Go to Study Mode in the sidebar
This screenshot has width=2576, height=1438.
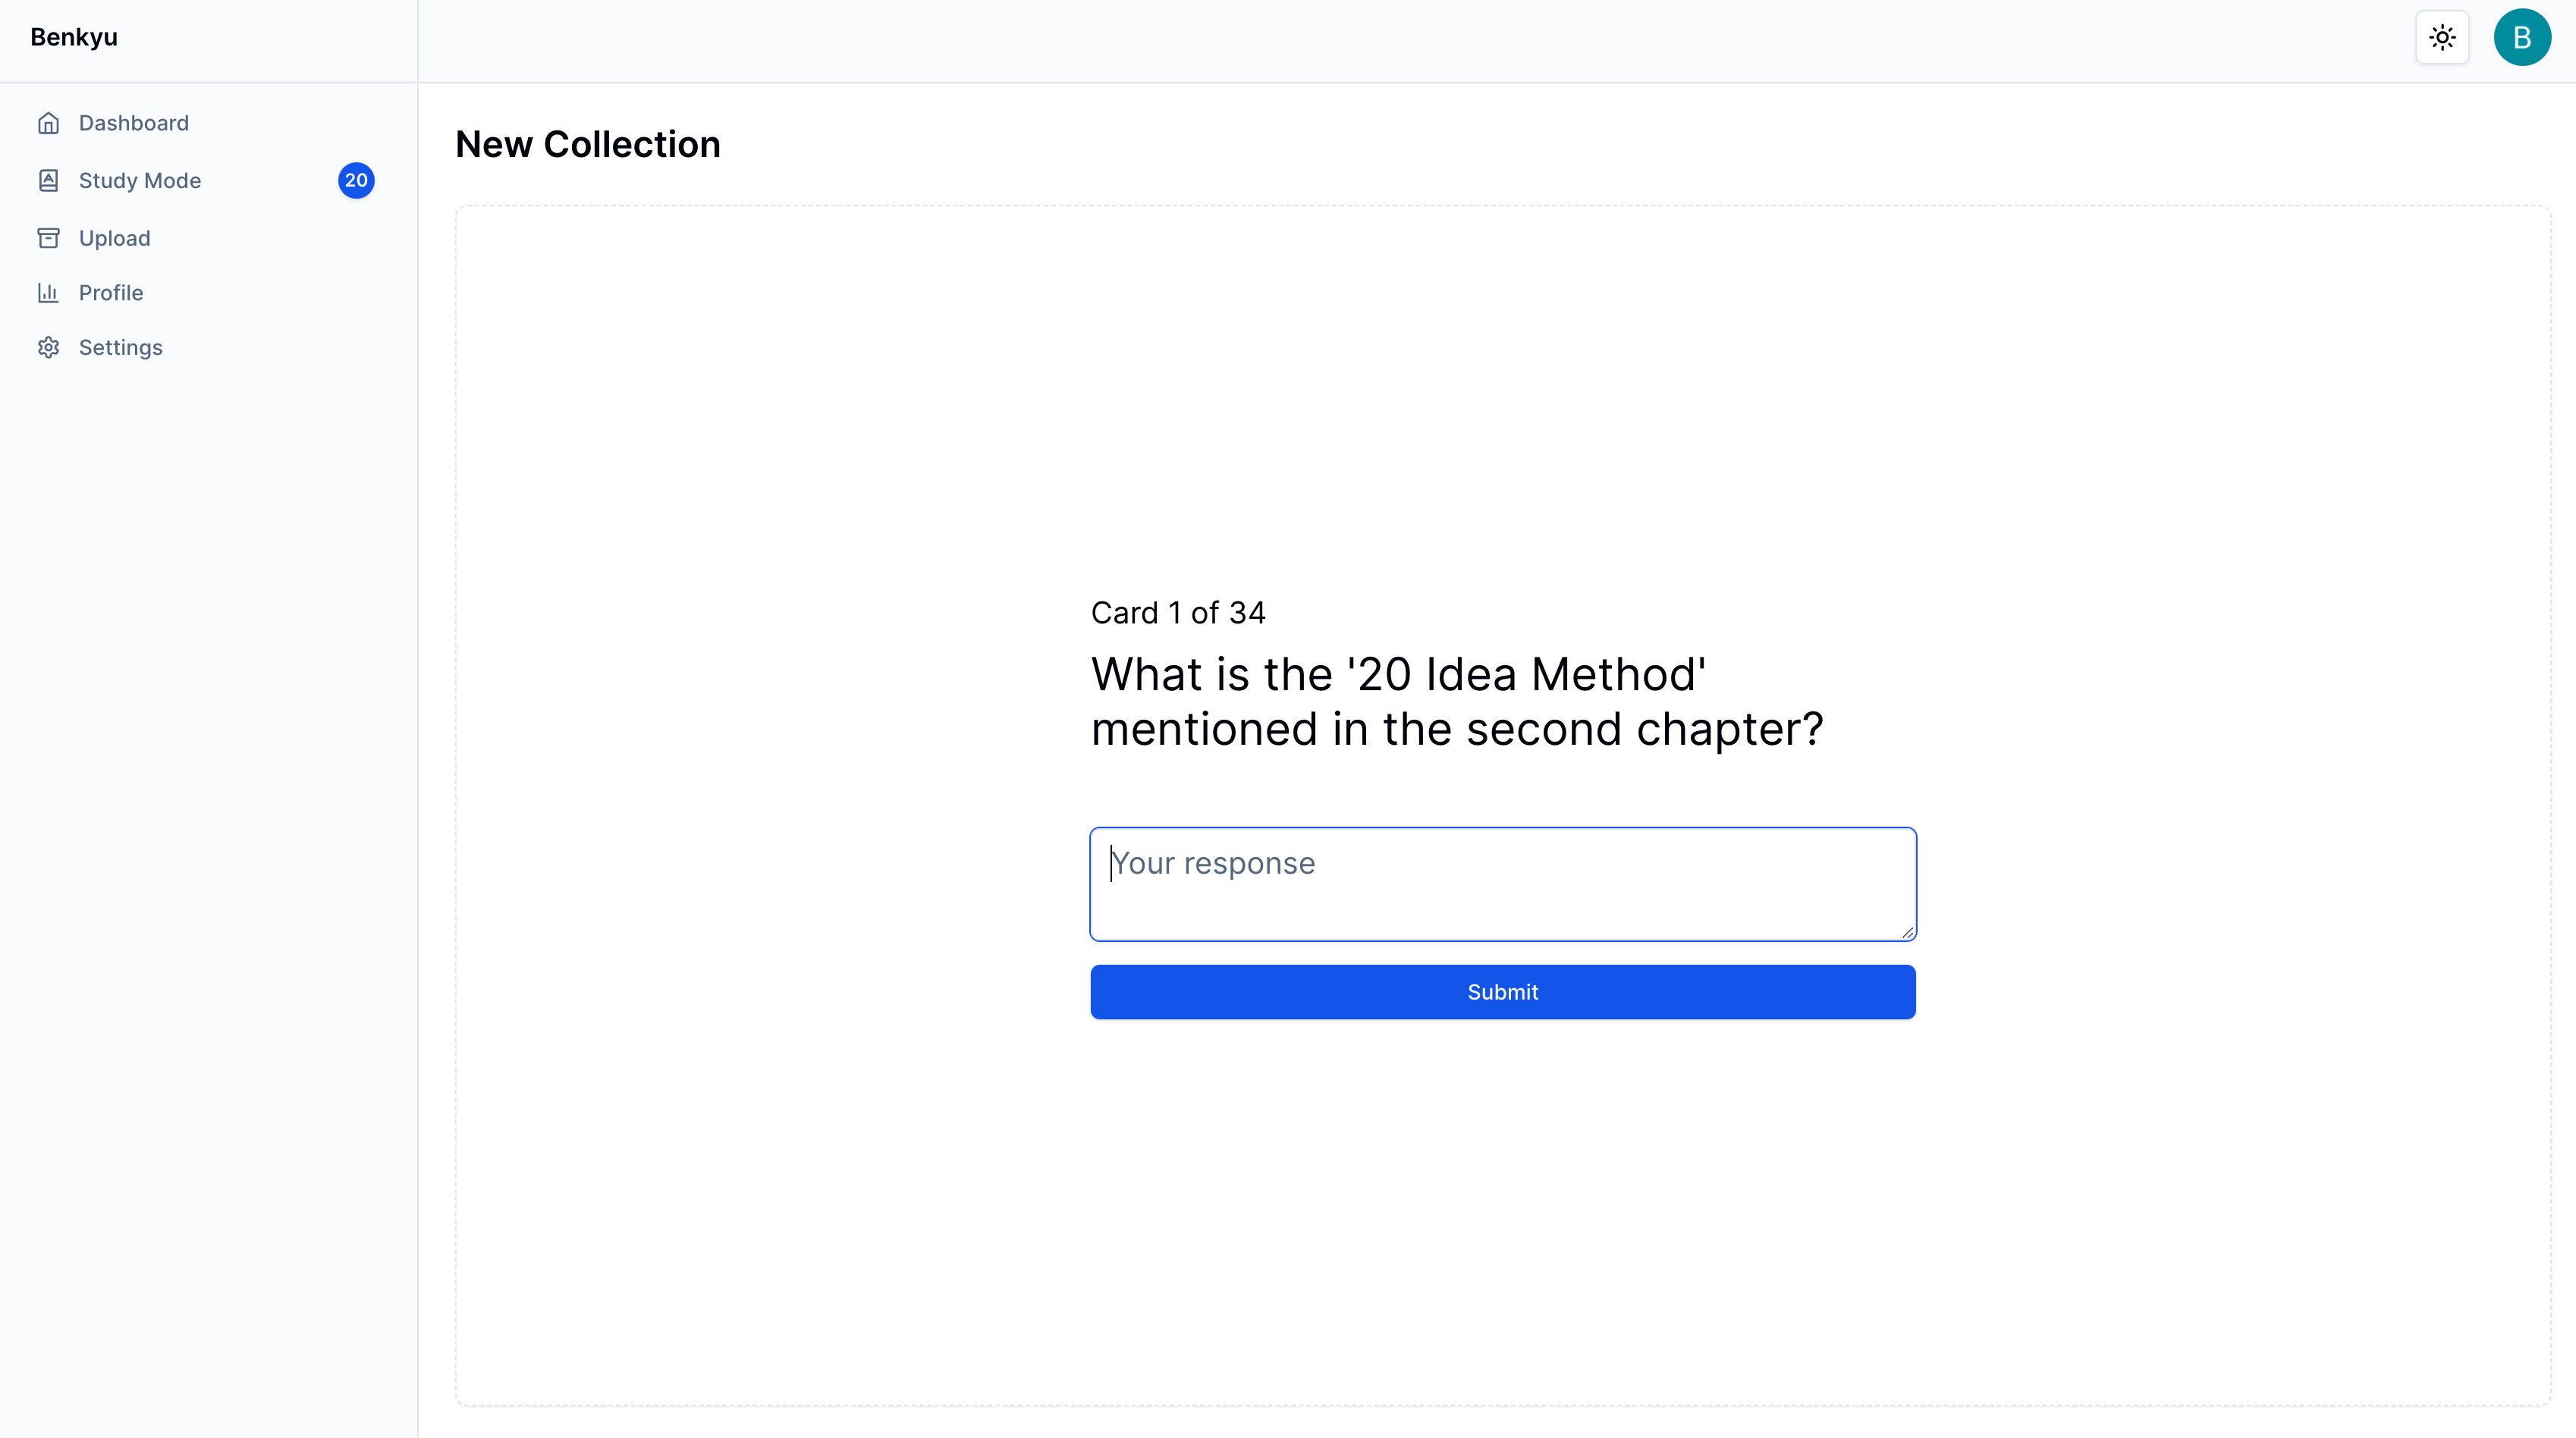[x=140, y=181]
